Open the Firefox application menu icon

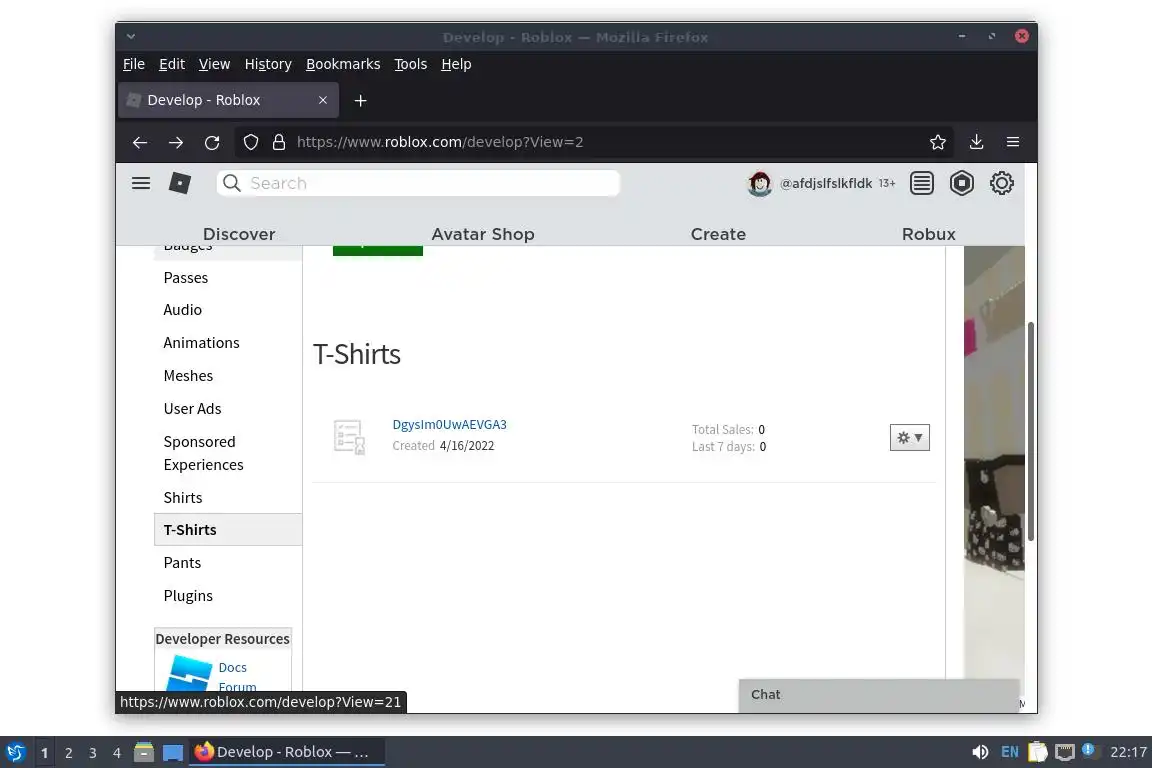click(1012, 142)
